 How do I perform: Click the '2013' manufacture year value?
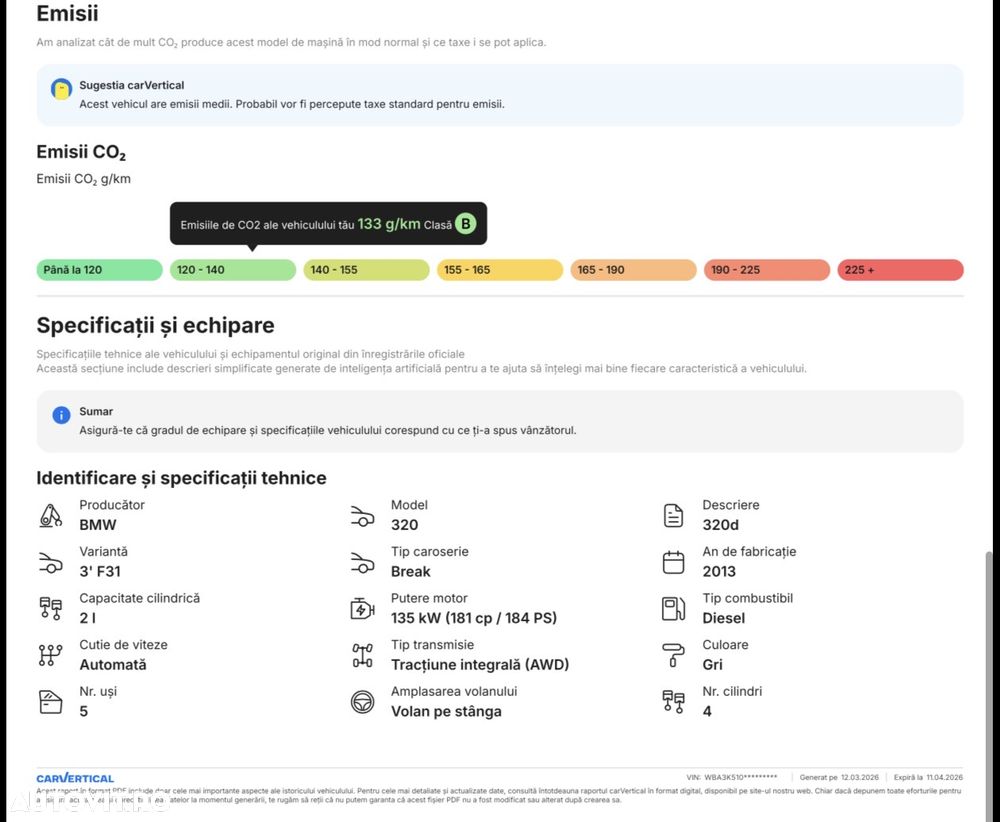coord(719,571)
